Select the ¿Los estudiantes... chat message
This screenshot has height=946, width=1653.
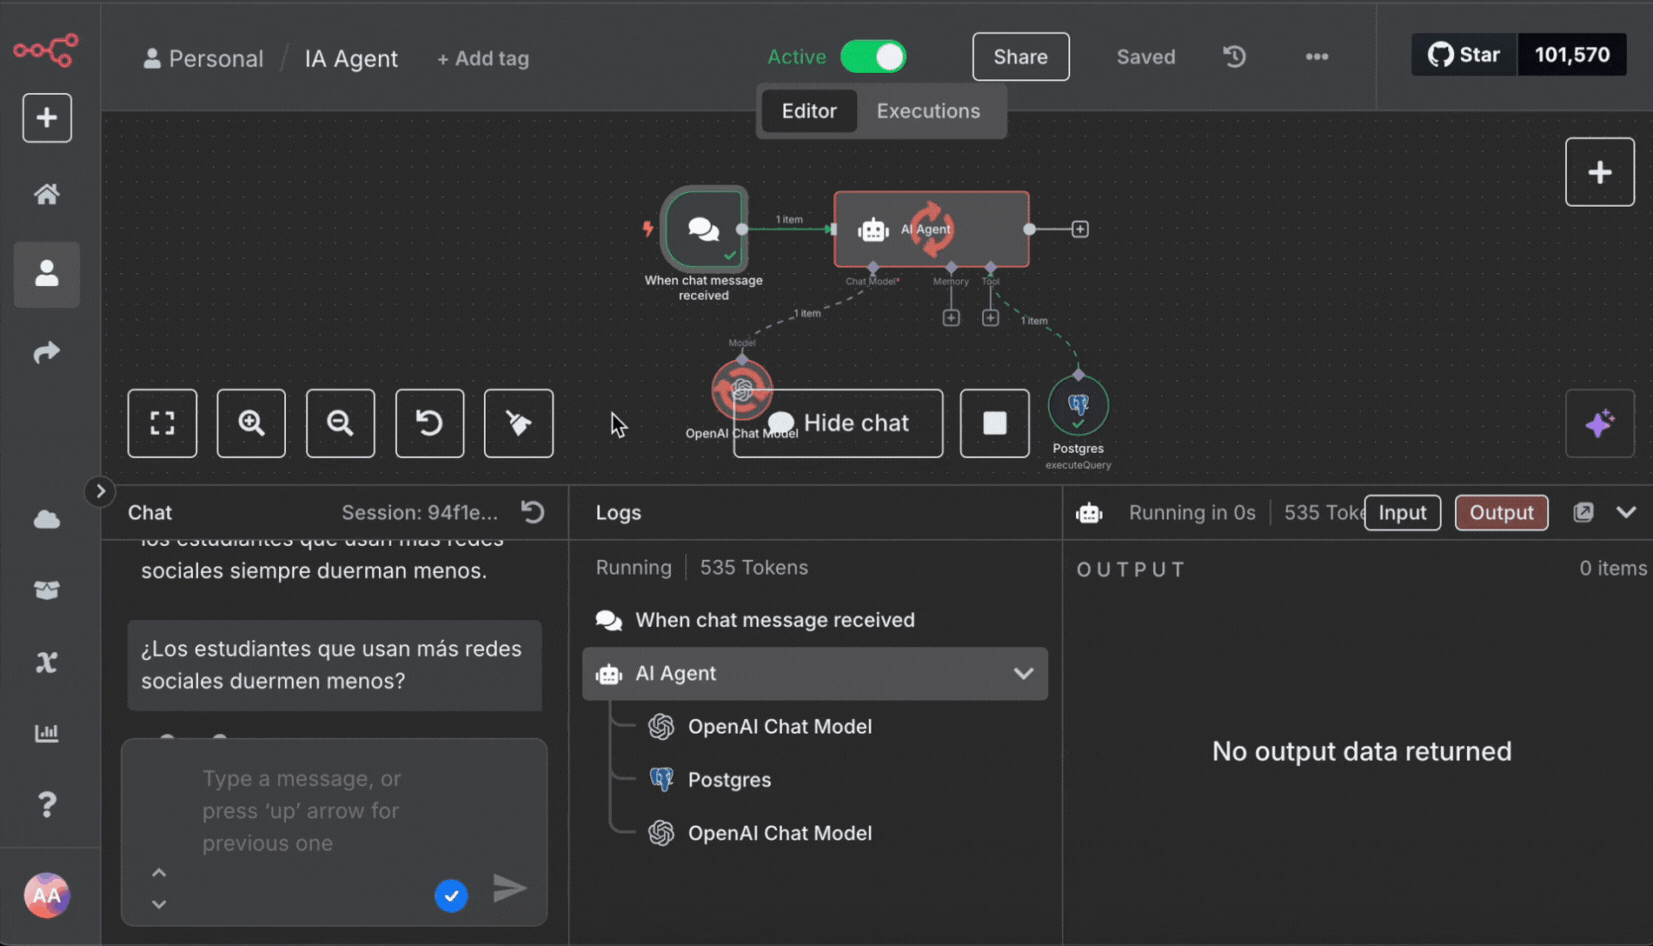[x=334, y=665]
